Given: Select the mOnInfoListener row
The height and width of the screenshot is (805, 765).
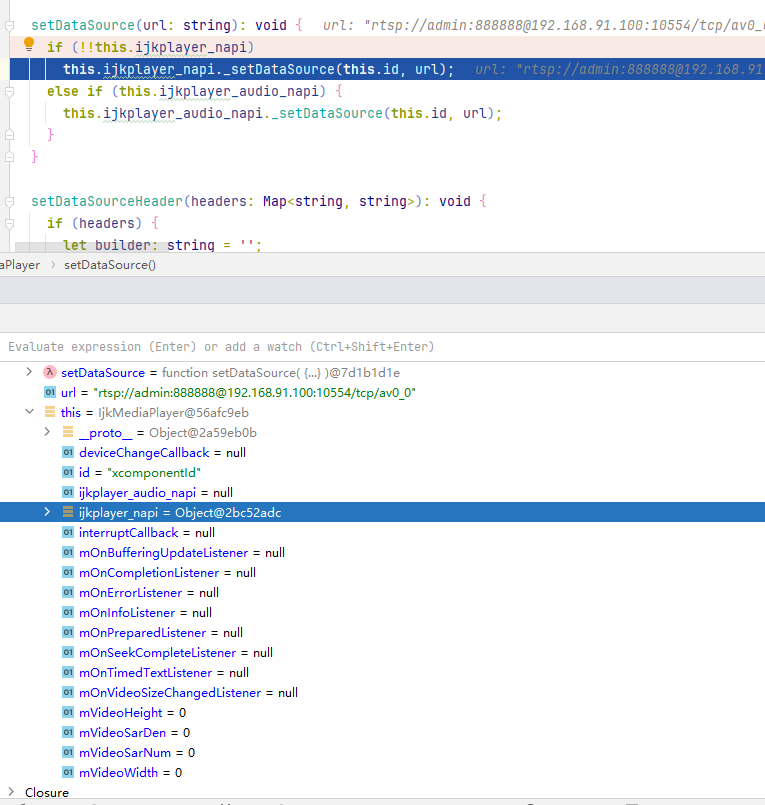Looking at the screenshot, I should click(382, 613).
